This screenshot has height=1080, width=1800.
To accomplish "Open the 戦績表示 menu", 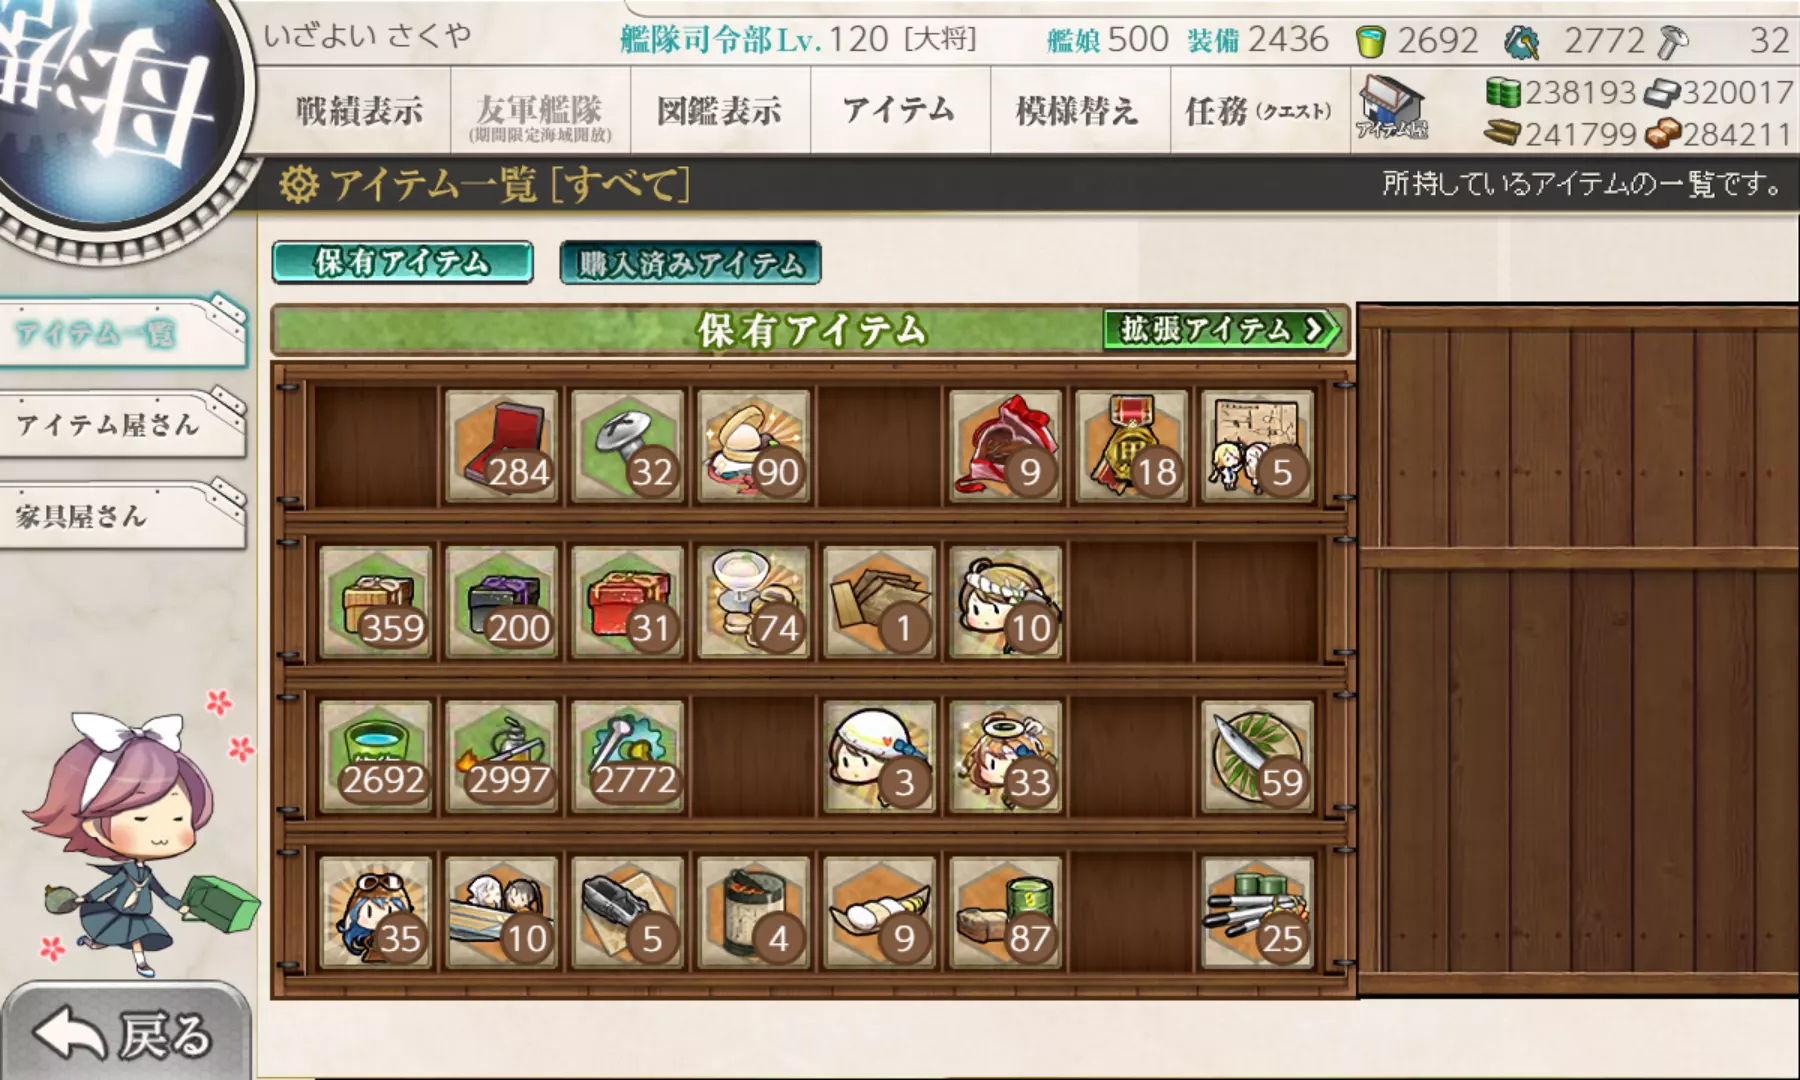I will pos(360,110).
